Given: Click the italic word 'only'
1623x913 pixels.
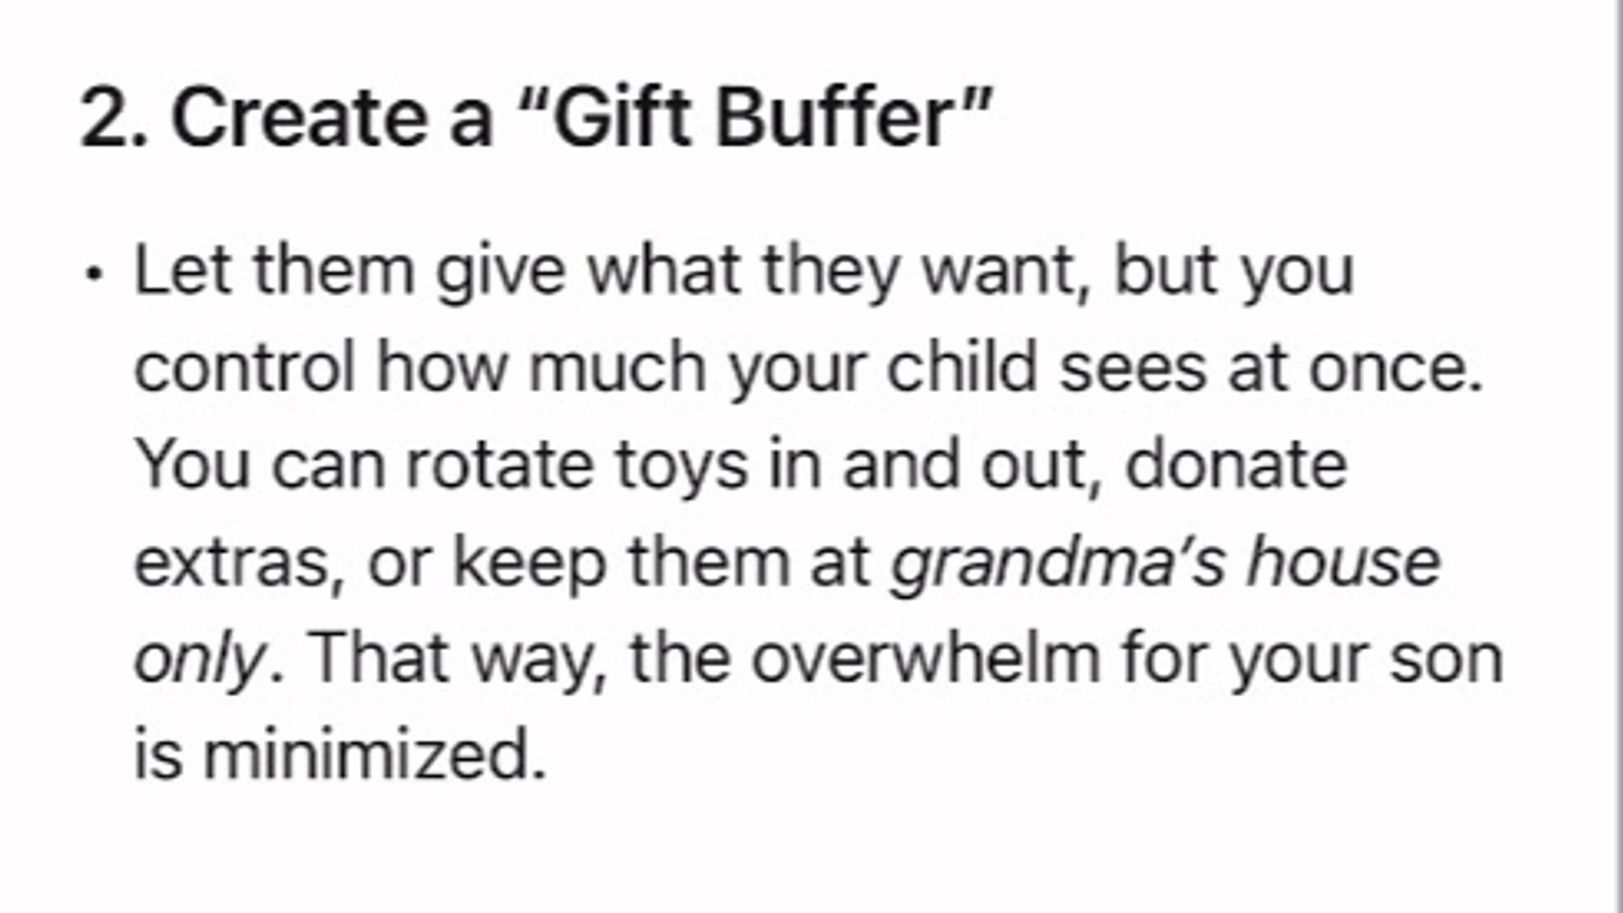Looking at the screenshot, I should 200,660.
